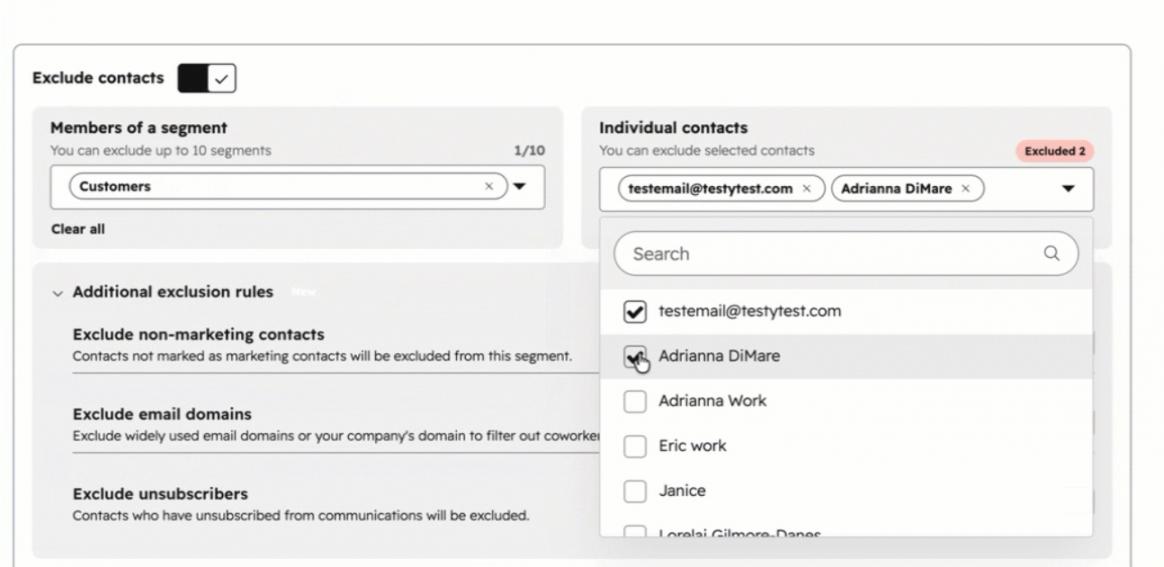Click the Members of a segment title
1164x567 pixels.
click(x=139, y=128)
